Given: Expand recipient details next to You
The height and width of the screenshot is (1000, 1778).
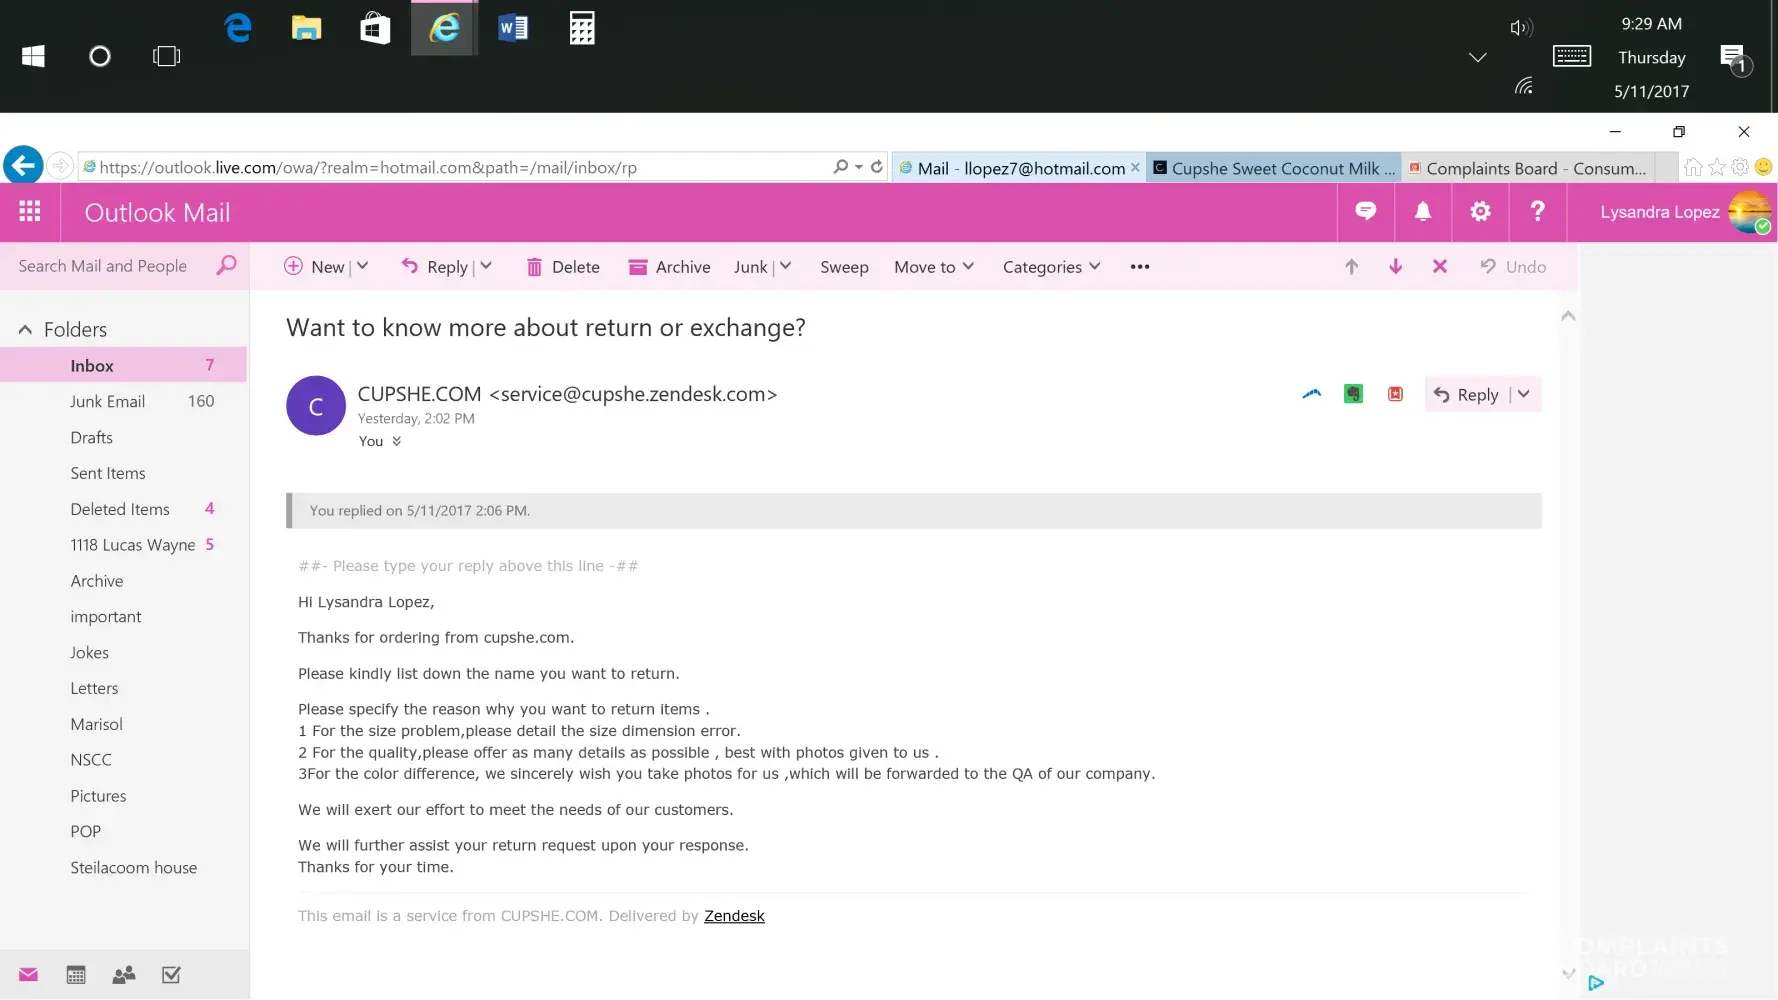Looking at the screenshot, I should point(397,442).
